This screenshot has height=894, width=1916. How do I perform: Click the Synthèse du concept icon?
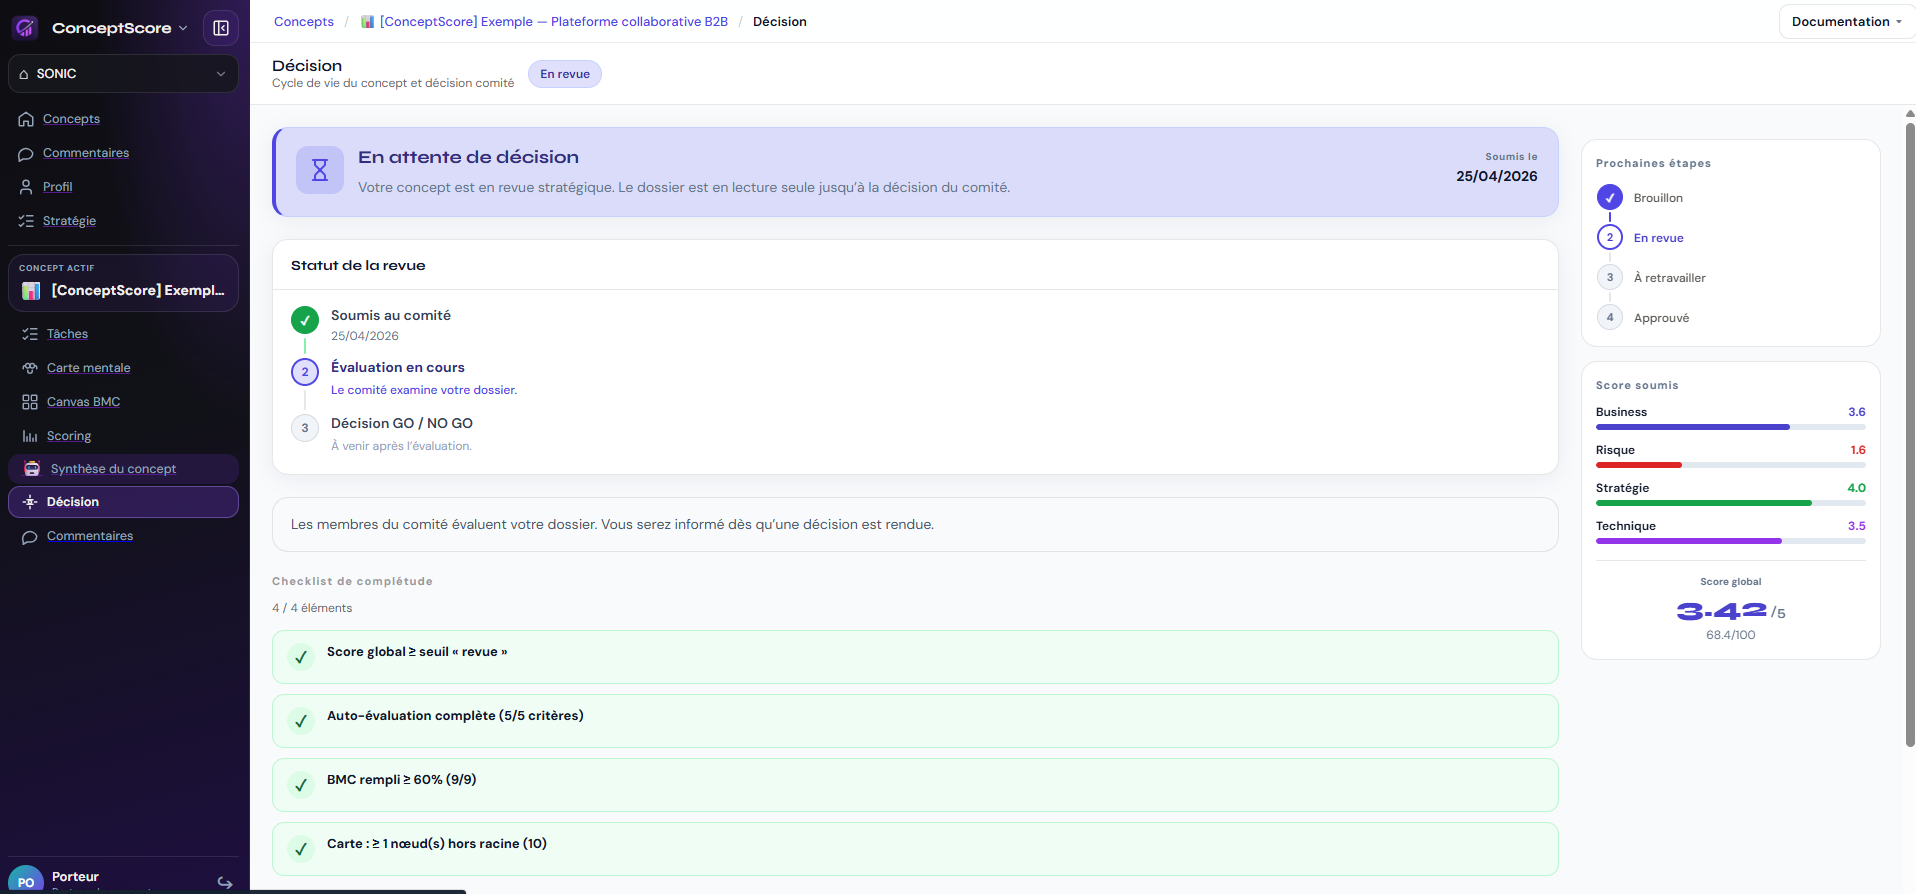(32, 469)
